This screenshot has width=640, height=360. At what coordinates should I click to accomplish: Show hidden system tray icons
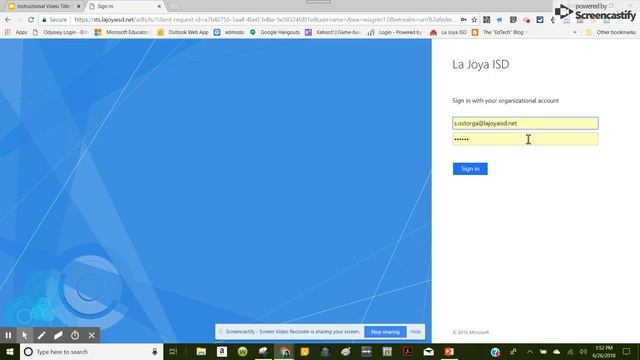click(x=529, y=351)
